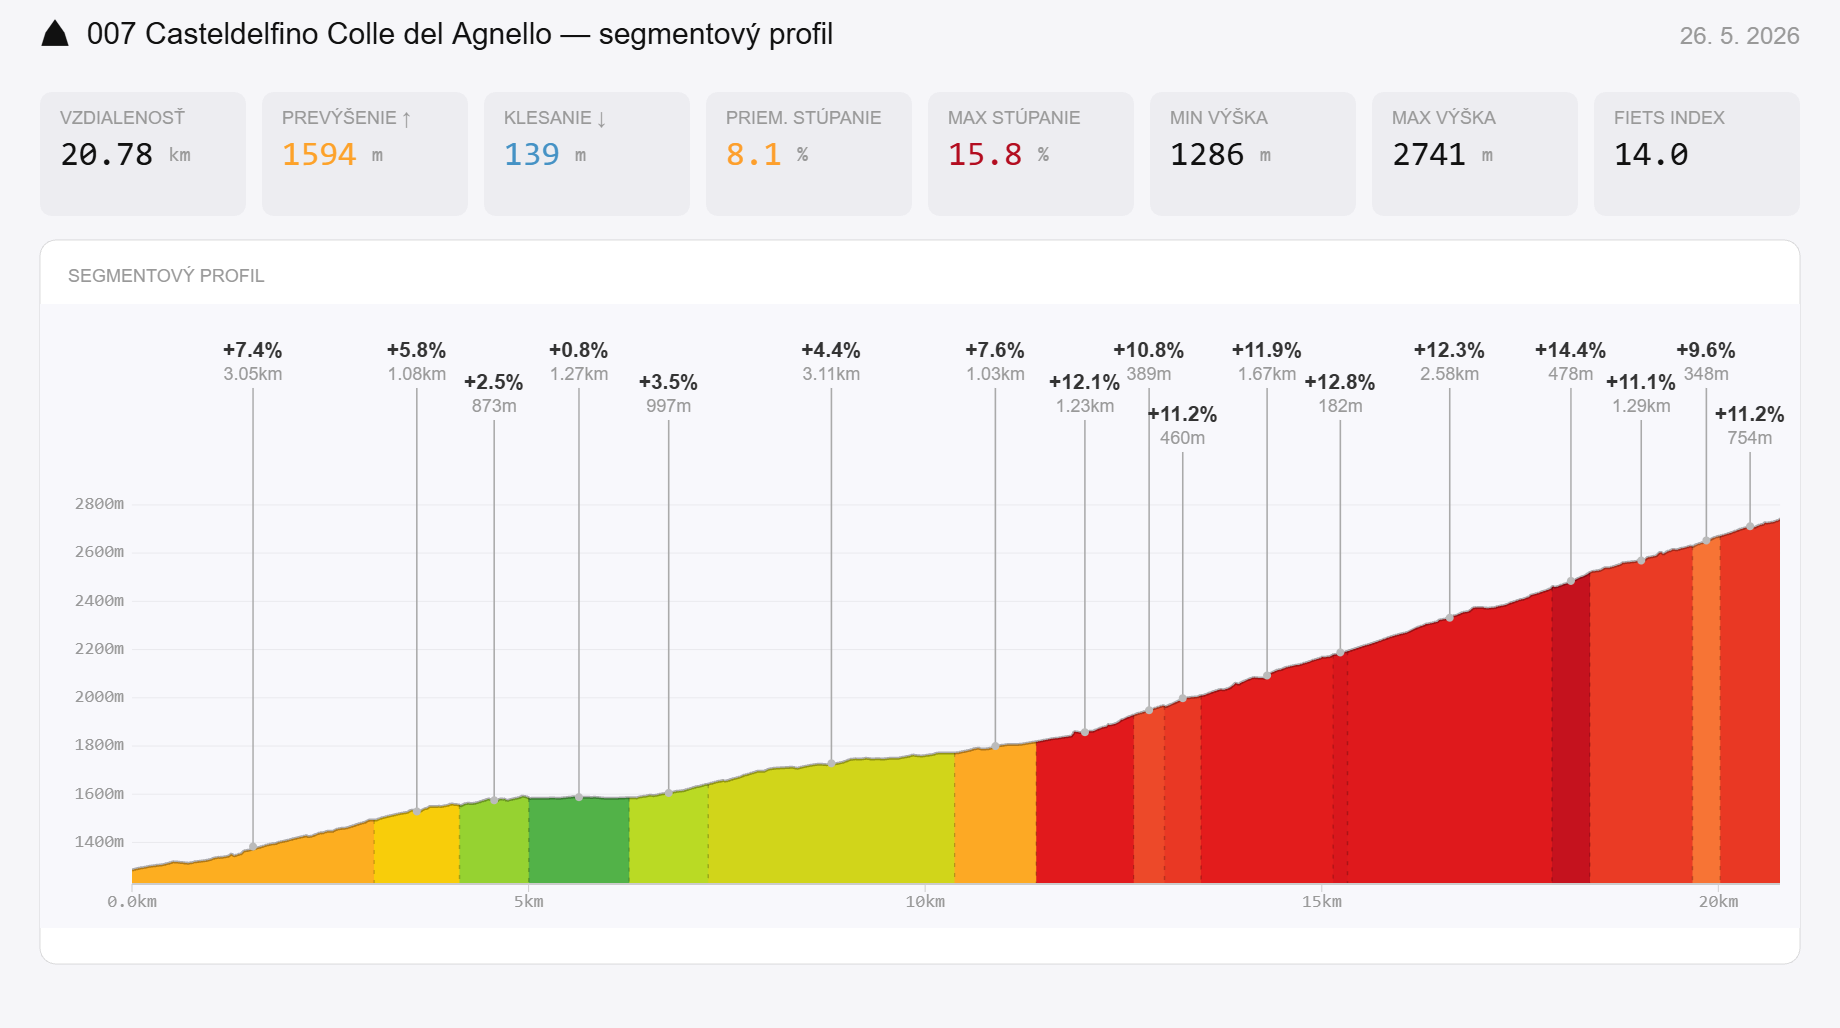Click the Prevýšenie 1594 m card

click(365, 154)
